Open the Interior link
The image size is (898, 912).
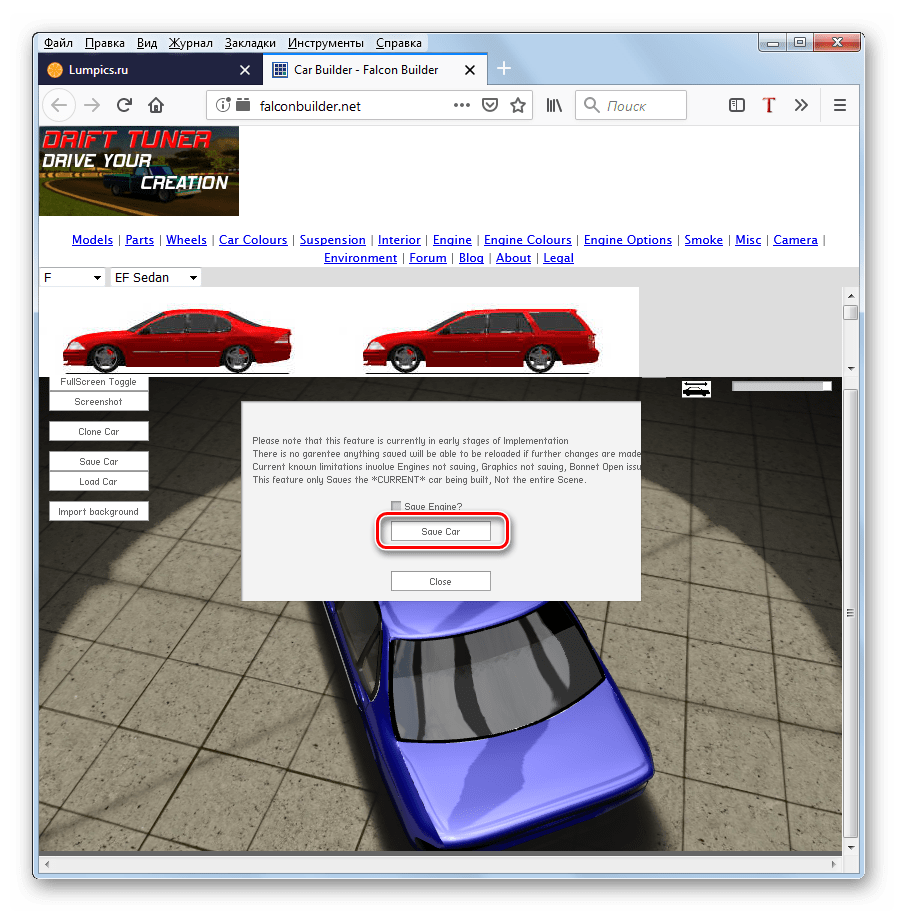coord(399,240)
